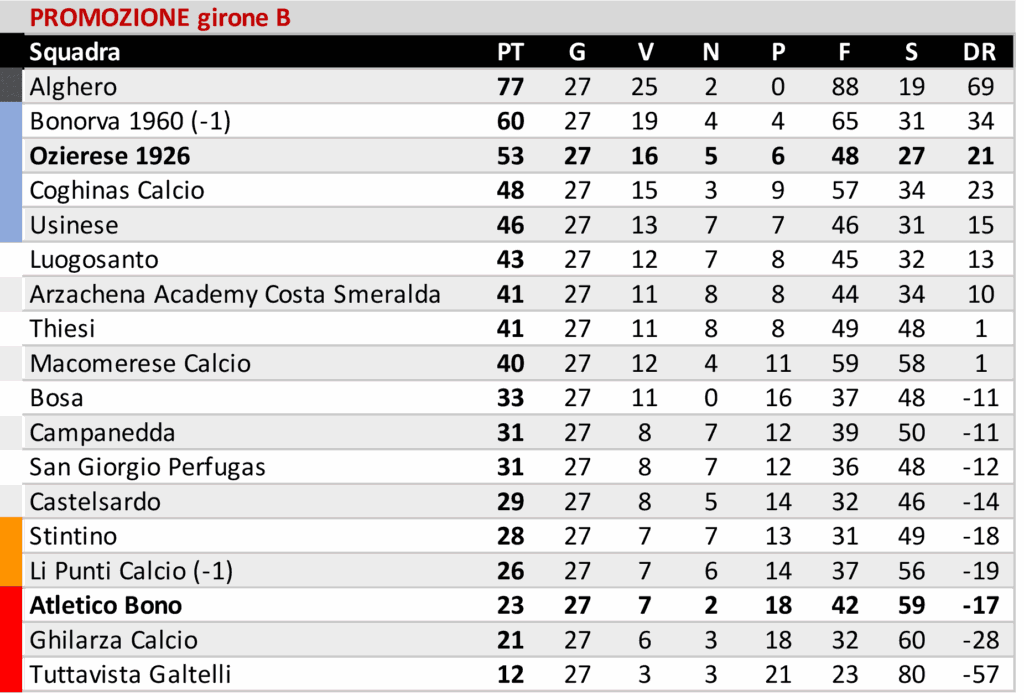Viewport: 1024px width, 700px height.
Task: Click Alghero's points total of 77
Action: tap(510, 87)
